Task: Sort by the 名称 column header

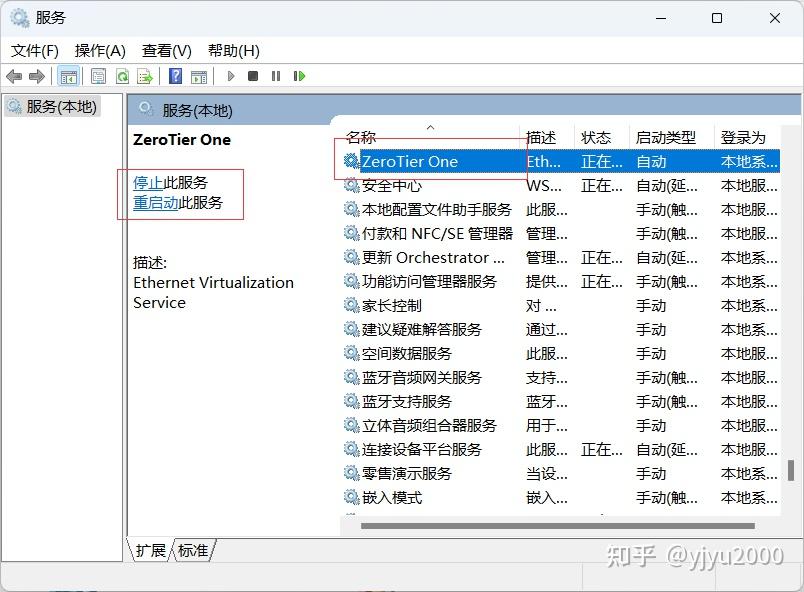Action: click(361, 137)
